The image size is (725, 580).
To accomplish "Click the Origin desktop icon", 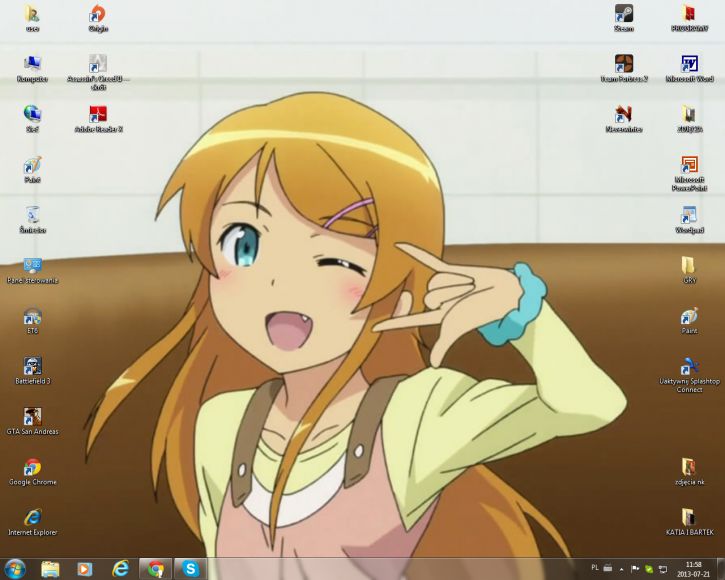I will click(97, 14).
